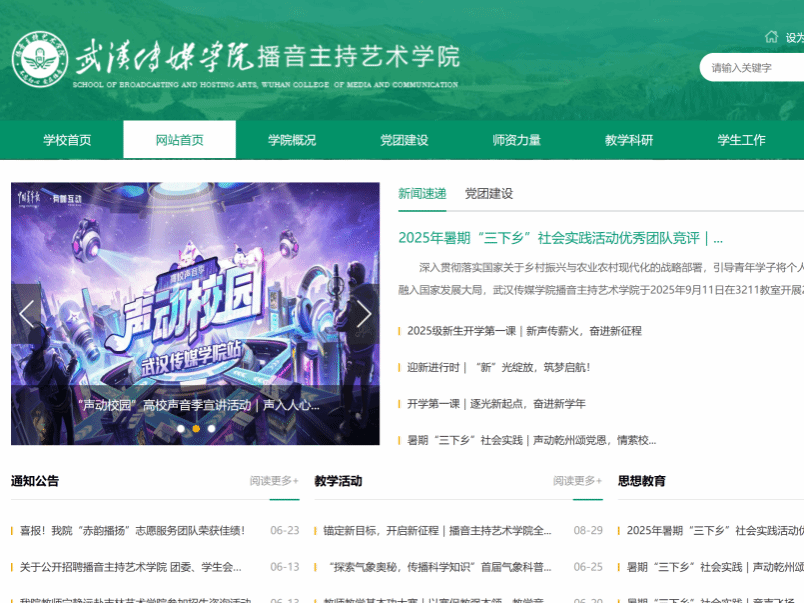Click the home icon in the top-right corner
The height and width of the screenshot is (603, 804).
tap(771, 37)
